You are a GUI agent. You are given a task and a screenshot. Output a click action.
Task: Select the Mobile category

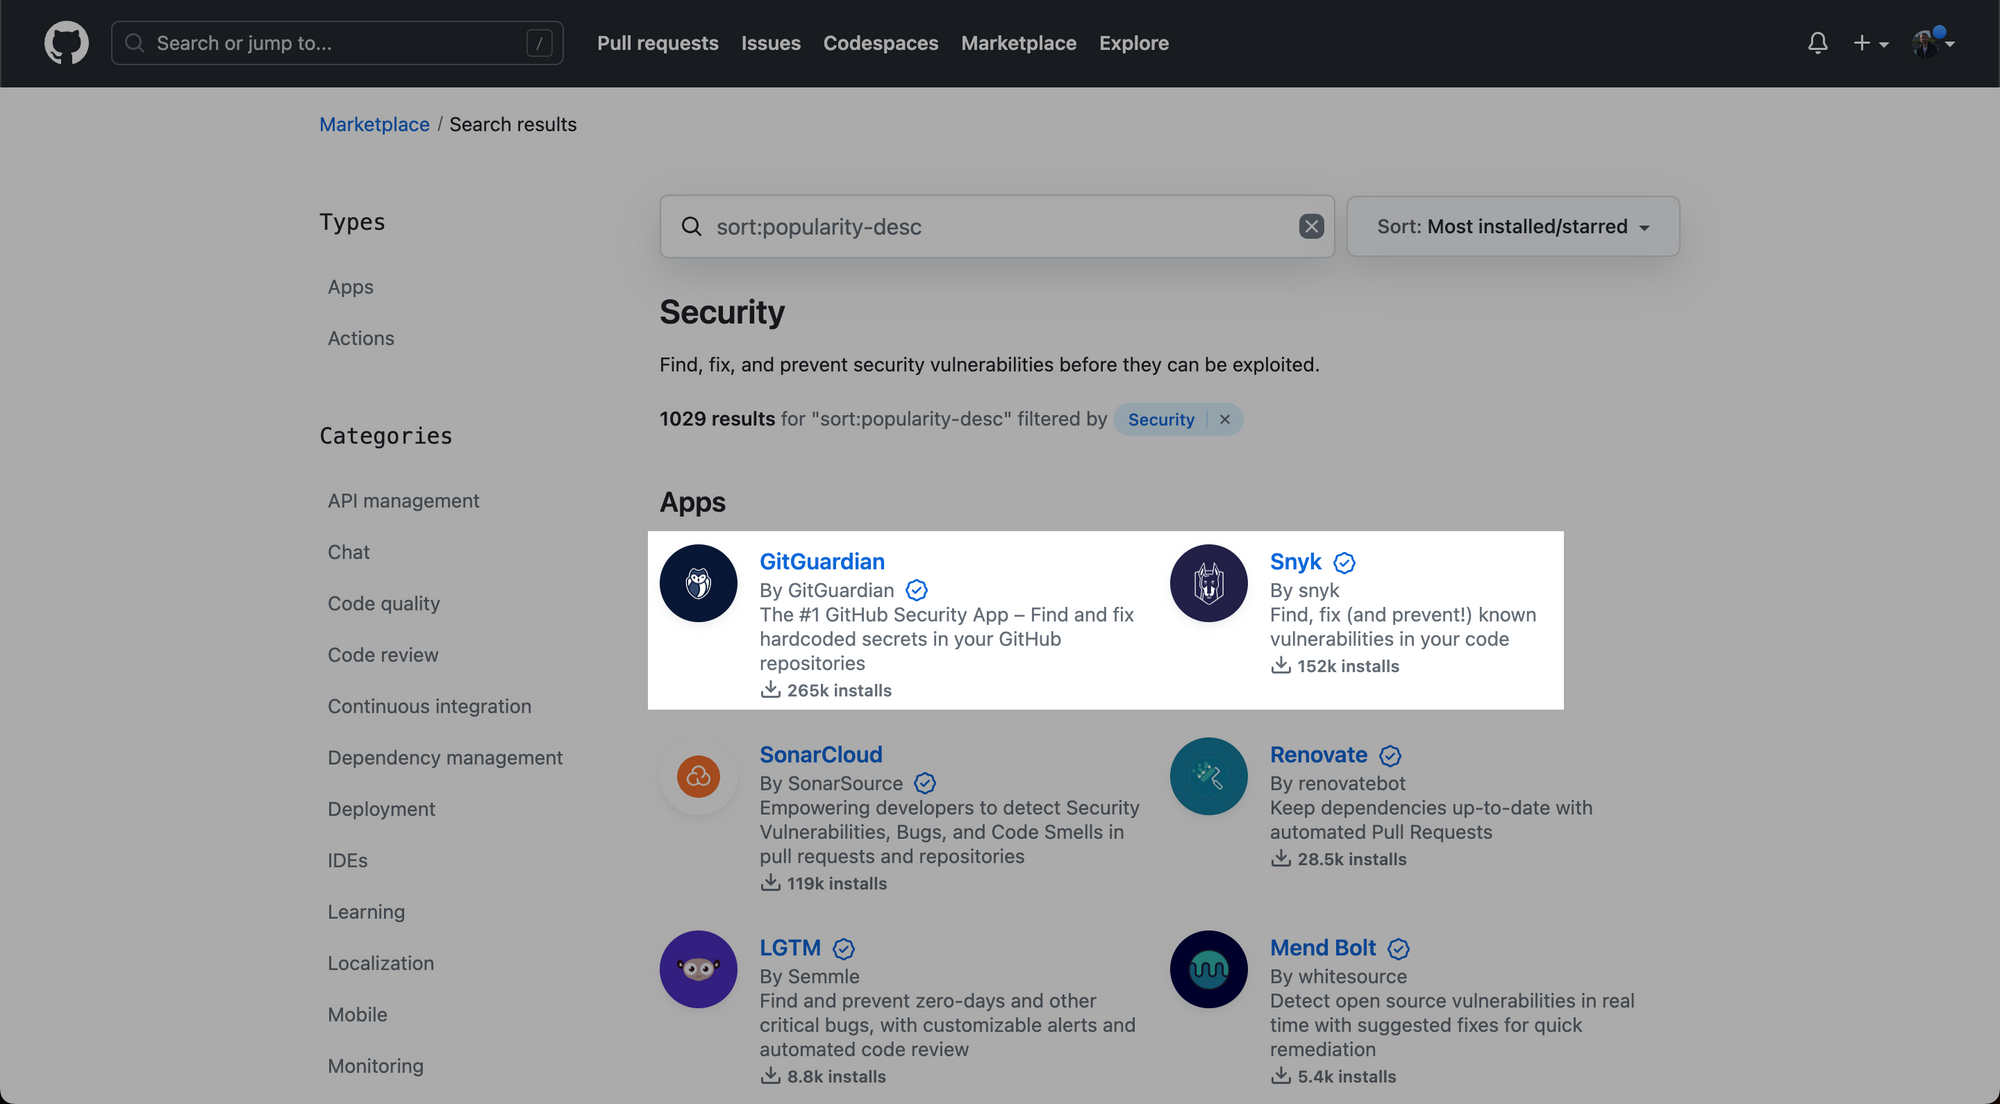coord(357,1014)
